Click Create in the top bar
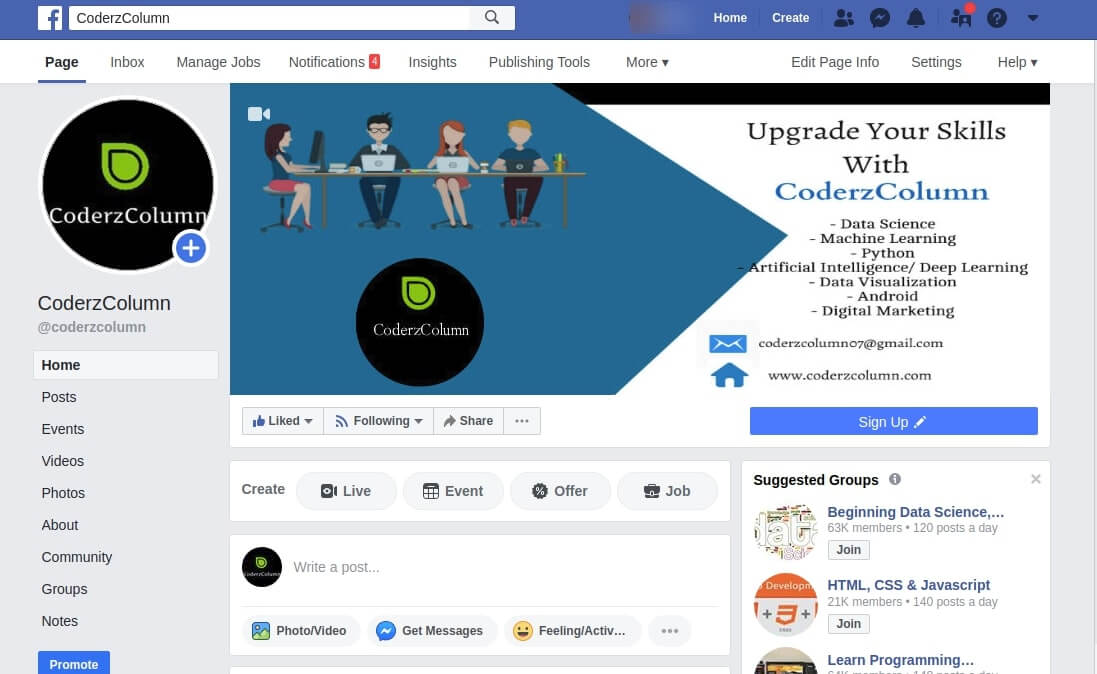 [x=790, y=17]
